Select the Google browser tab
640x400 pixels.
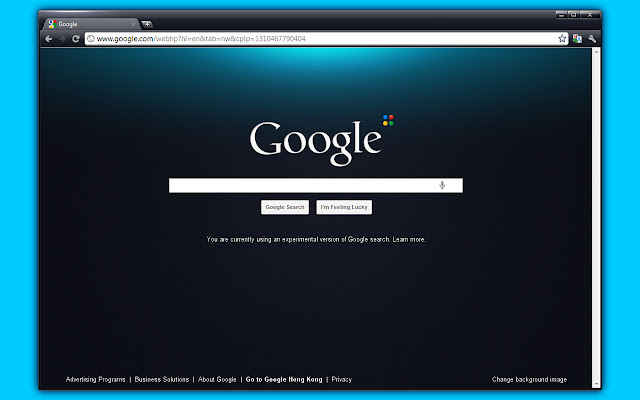91,24
